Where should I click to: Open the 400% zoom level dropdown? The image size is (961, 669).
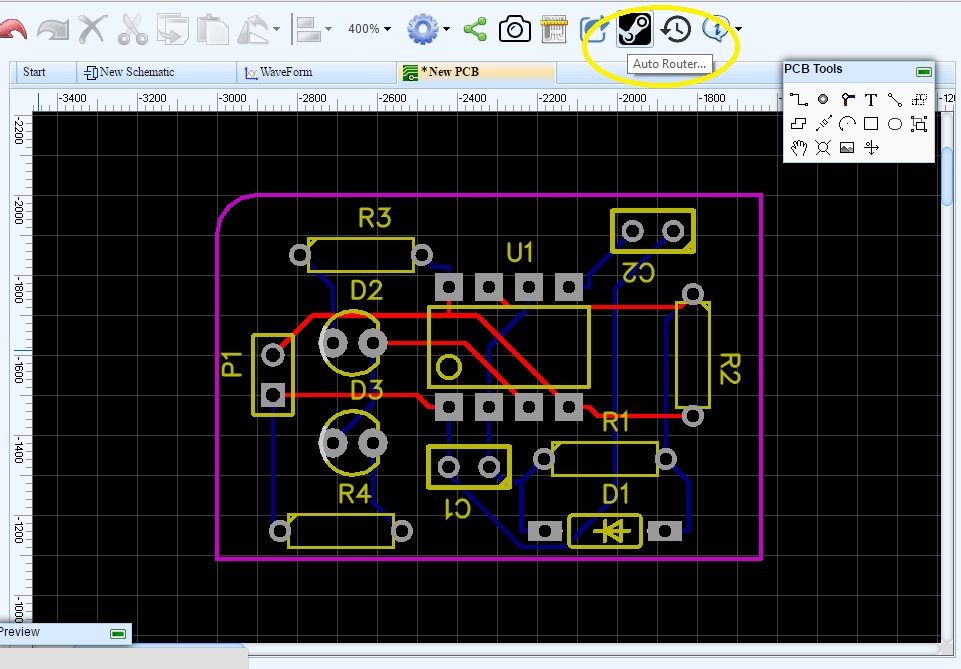click(370, 29)
